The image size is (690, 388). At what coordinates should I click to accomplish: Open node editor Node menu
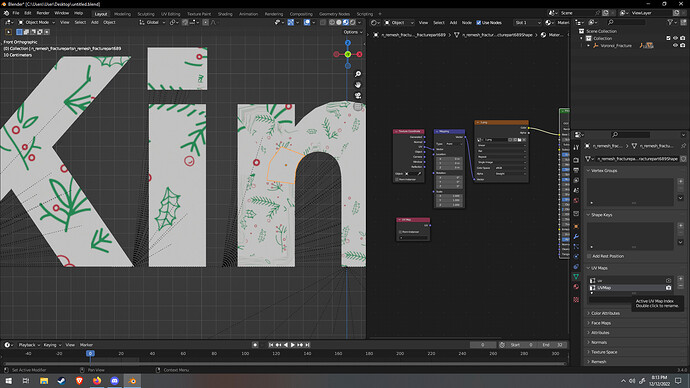(466, 22)
